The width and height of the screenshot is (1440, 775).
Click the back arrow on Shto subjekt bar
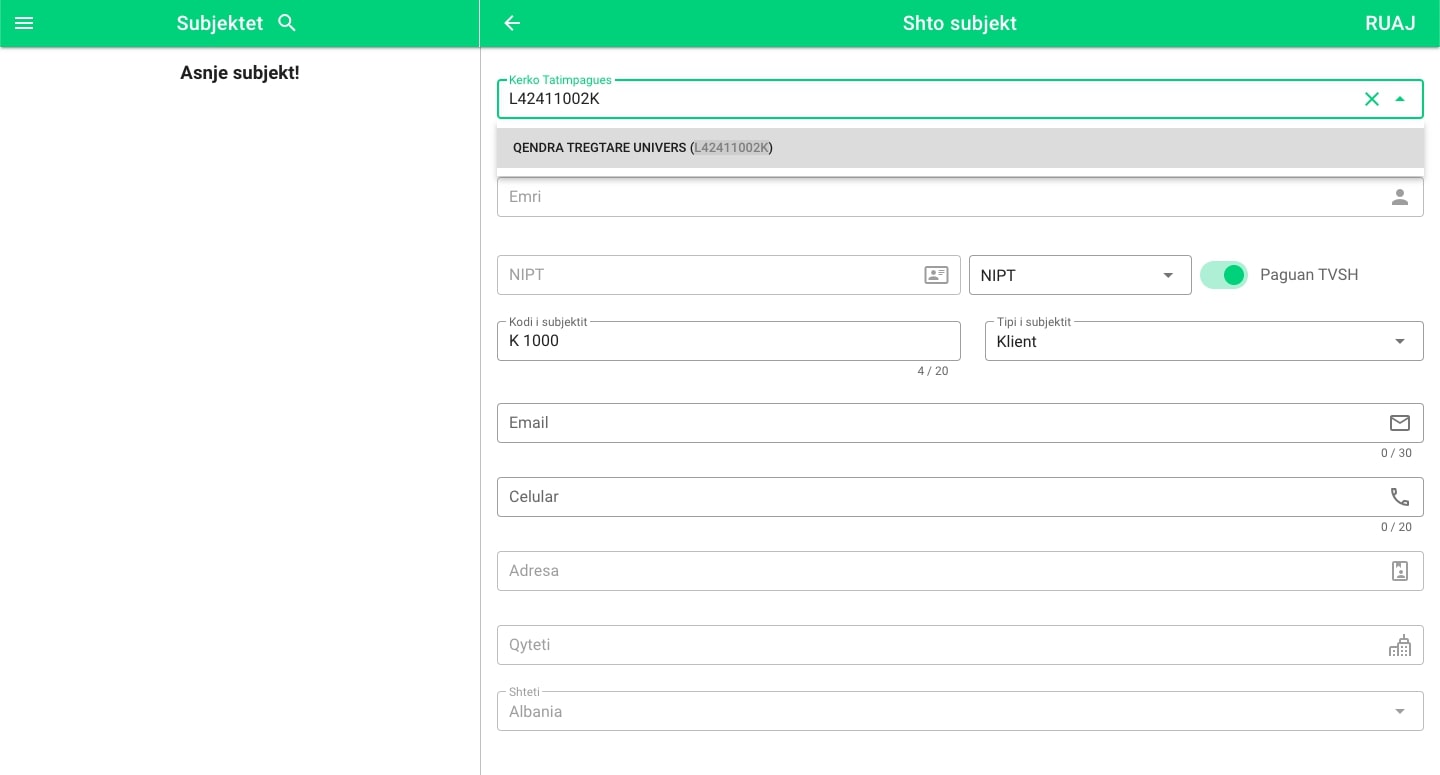coord(512,23)
